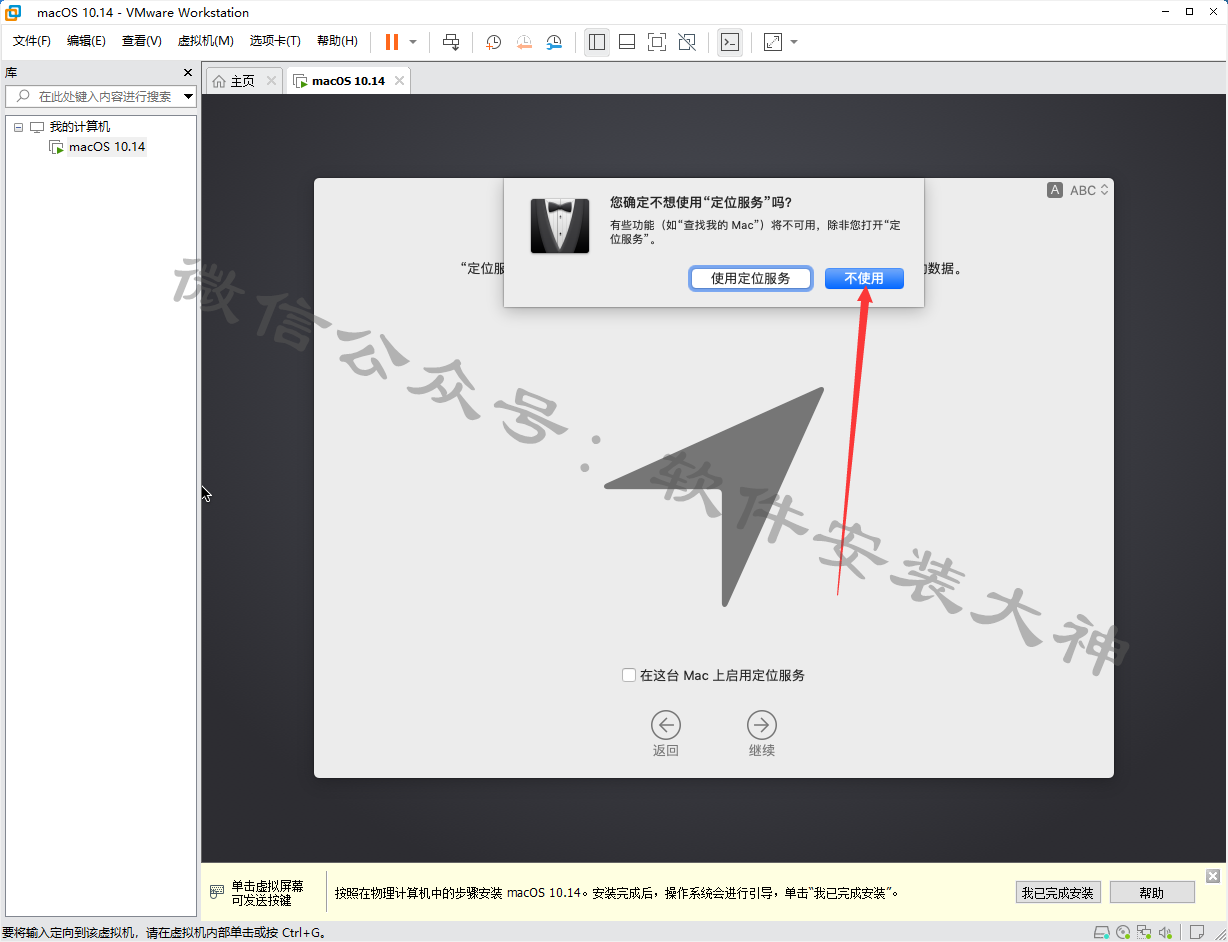Click the 帮助 button in the install bar
Screen dimensions: 1228x942
click(1152, 893)
